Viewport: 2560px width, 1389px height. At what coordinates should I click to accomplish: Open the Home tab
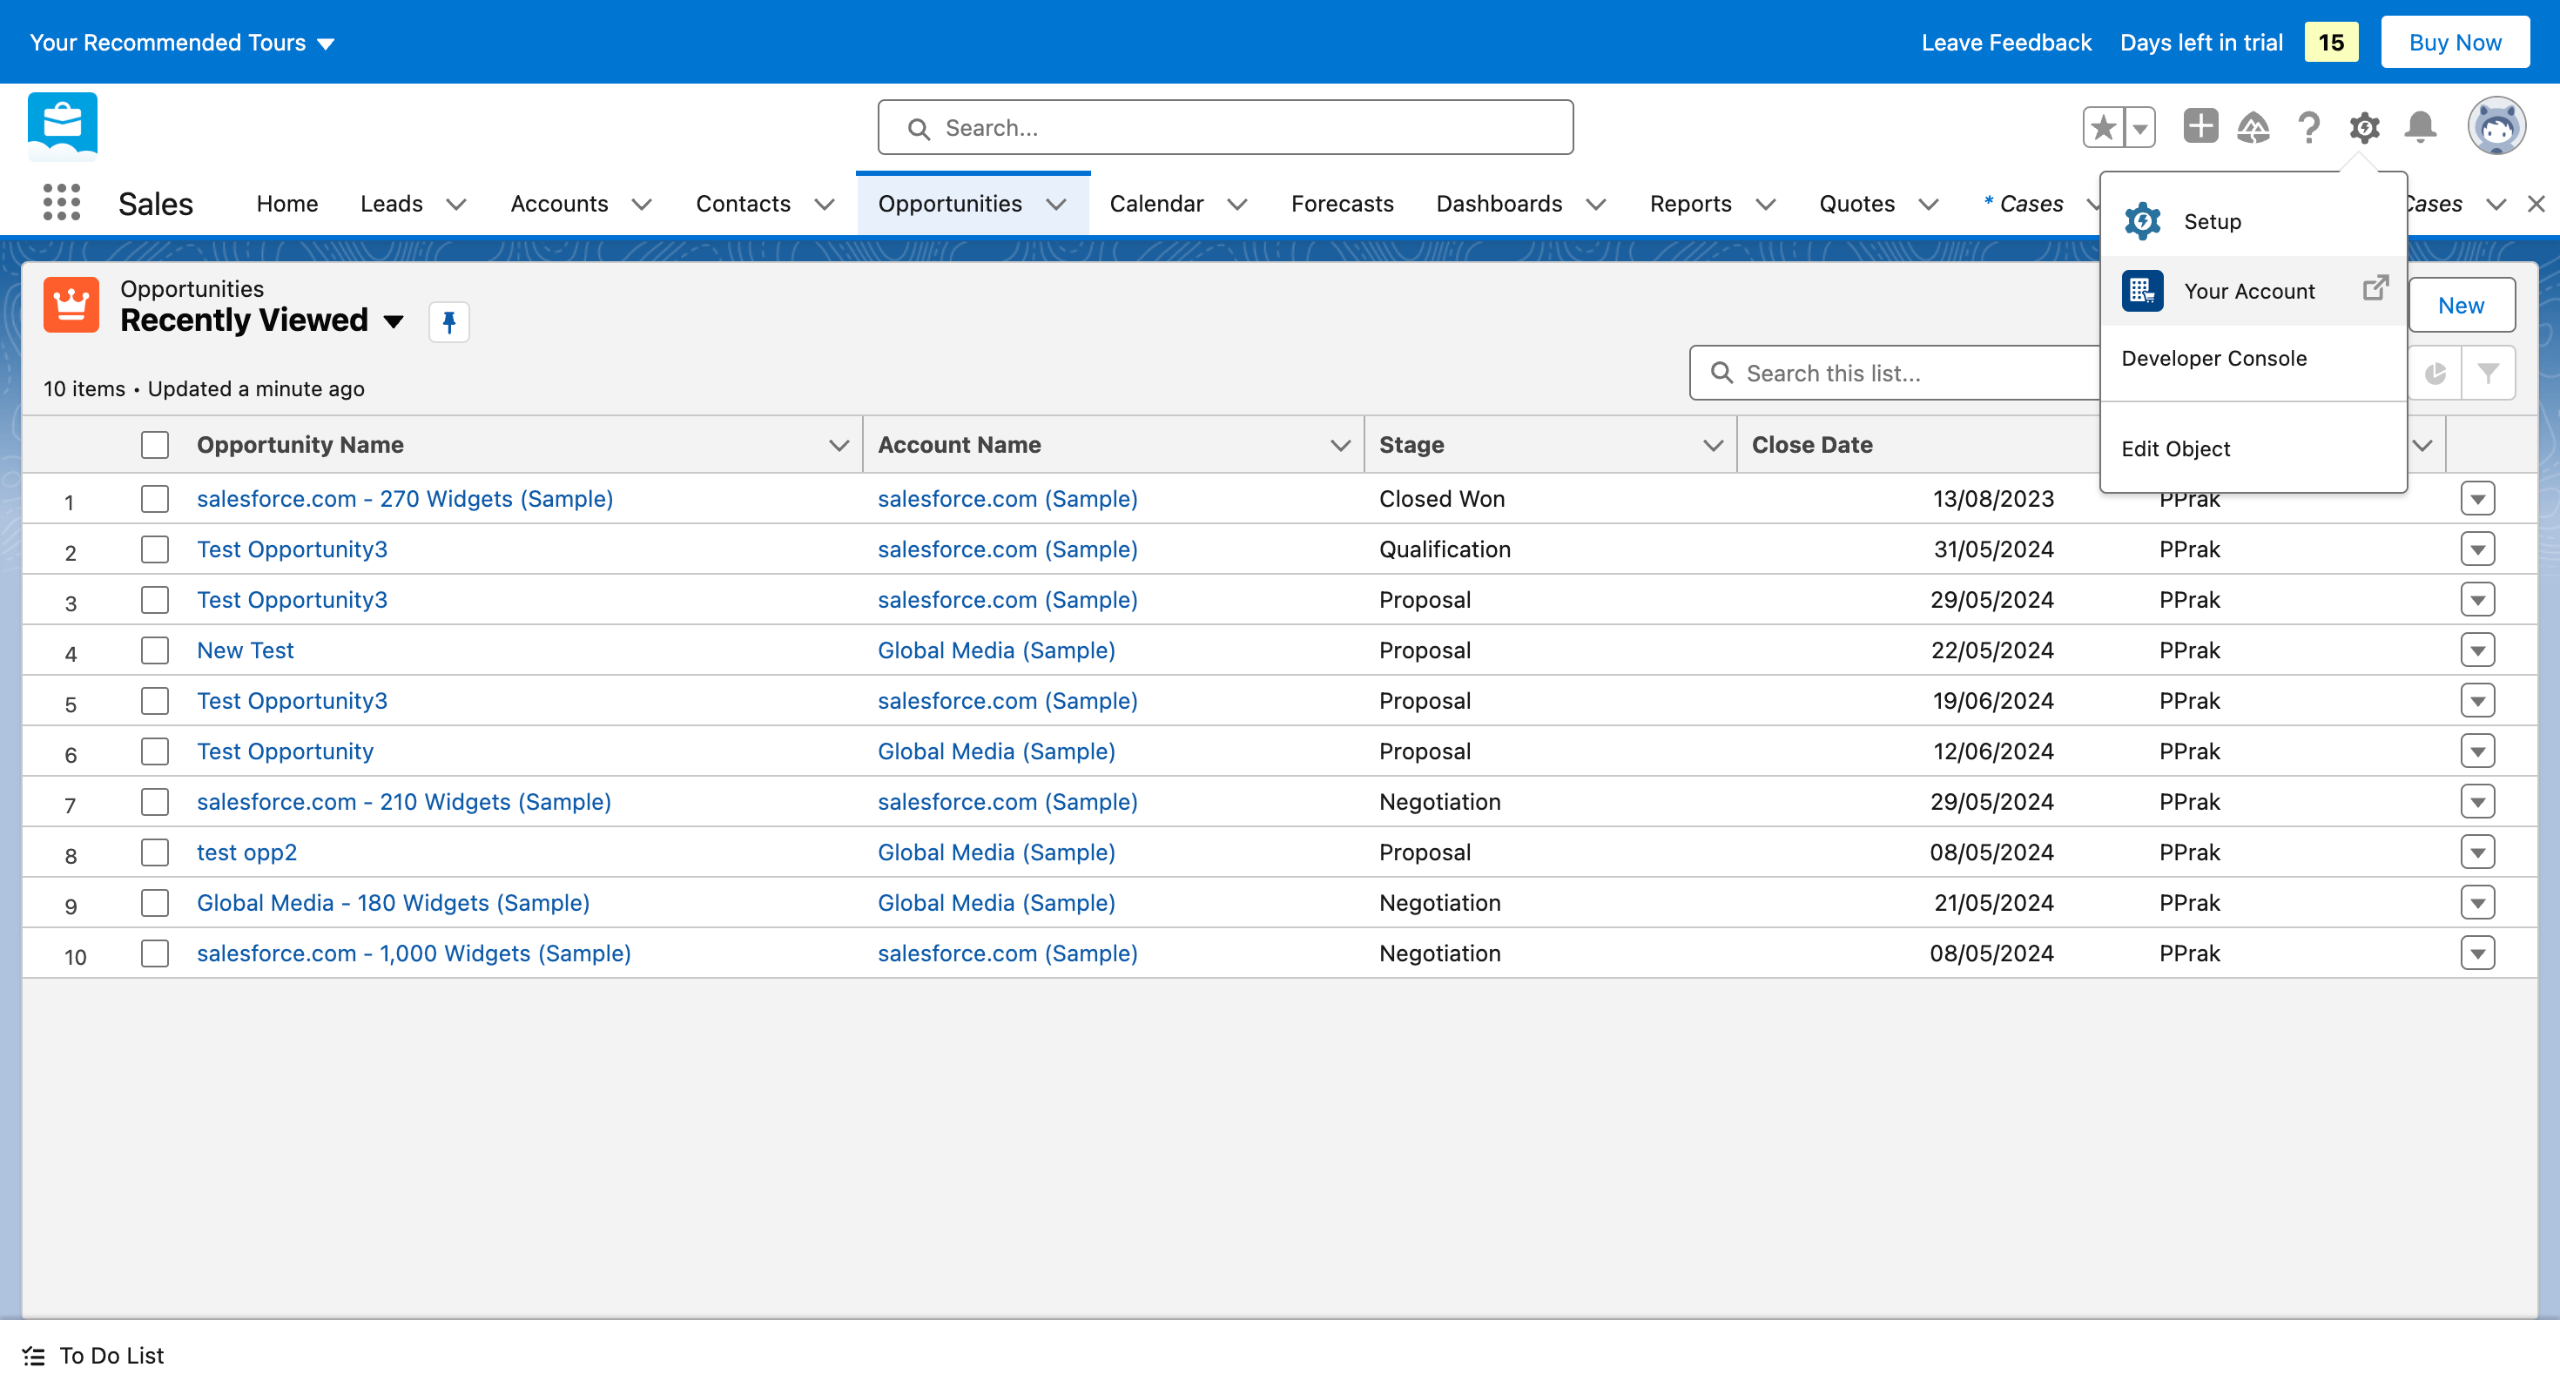pyautogui.click(x=287, y=204)
